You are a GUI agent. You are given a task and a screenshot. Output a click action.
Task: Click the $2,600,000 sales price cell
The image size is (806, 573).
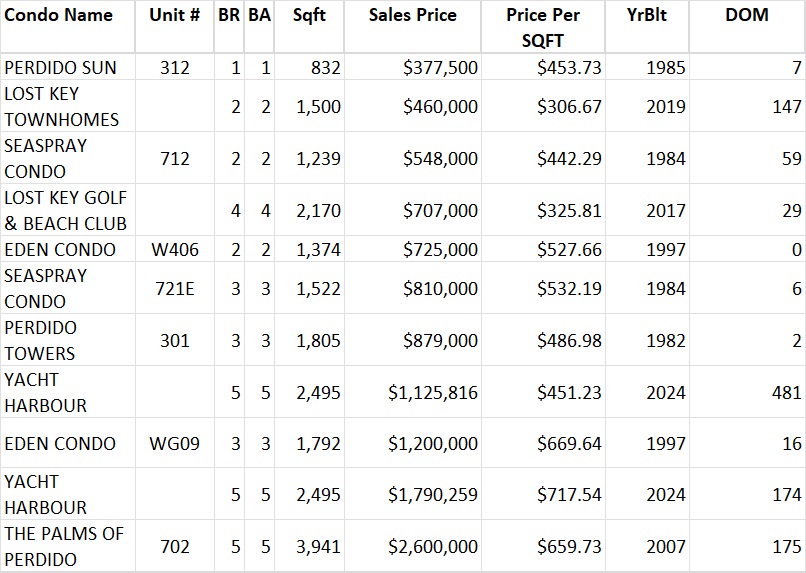pyautogui.click(x=432, y=547)
